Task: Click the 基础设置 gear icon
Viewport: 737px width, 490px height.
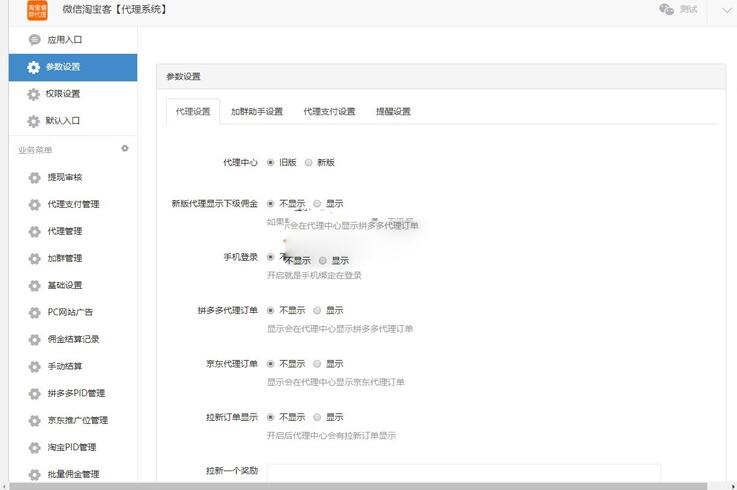Action: (34, 285)
